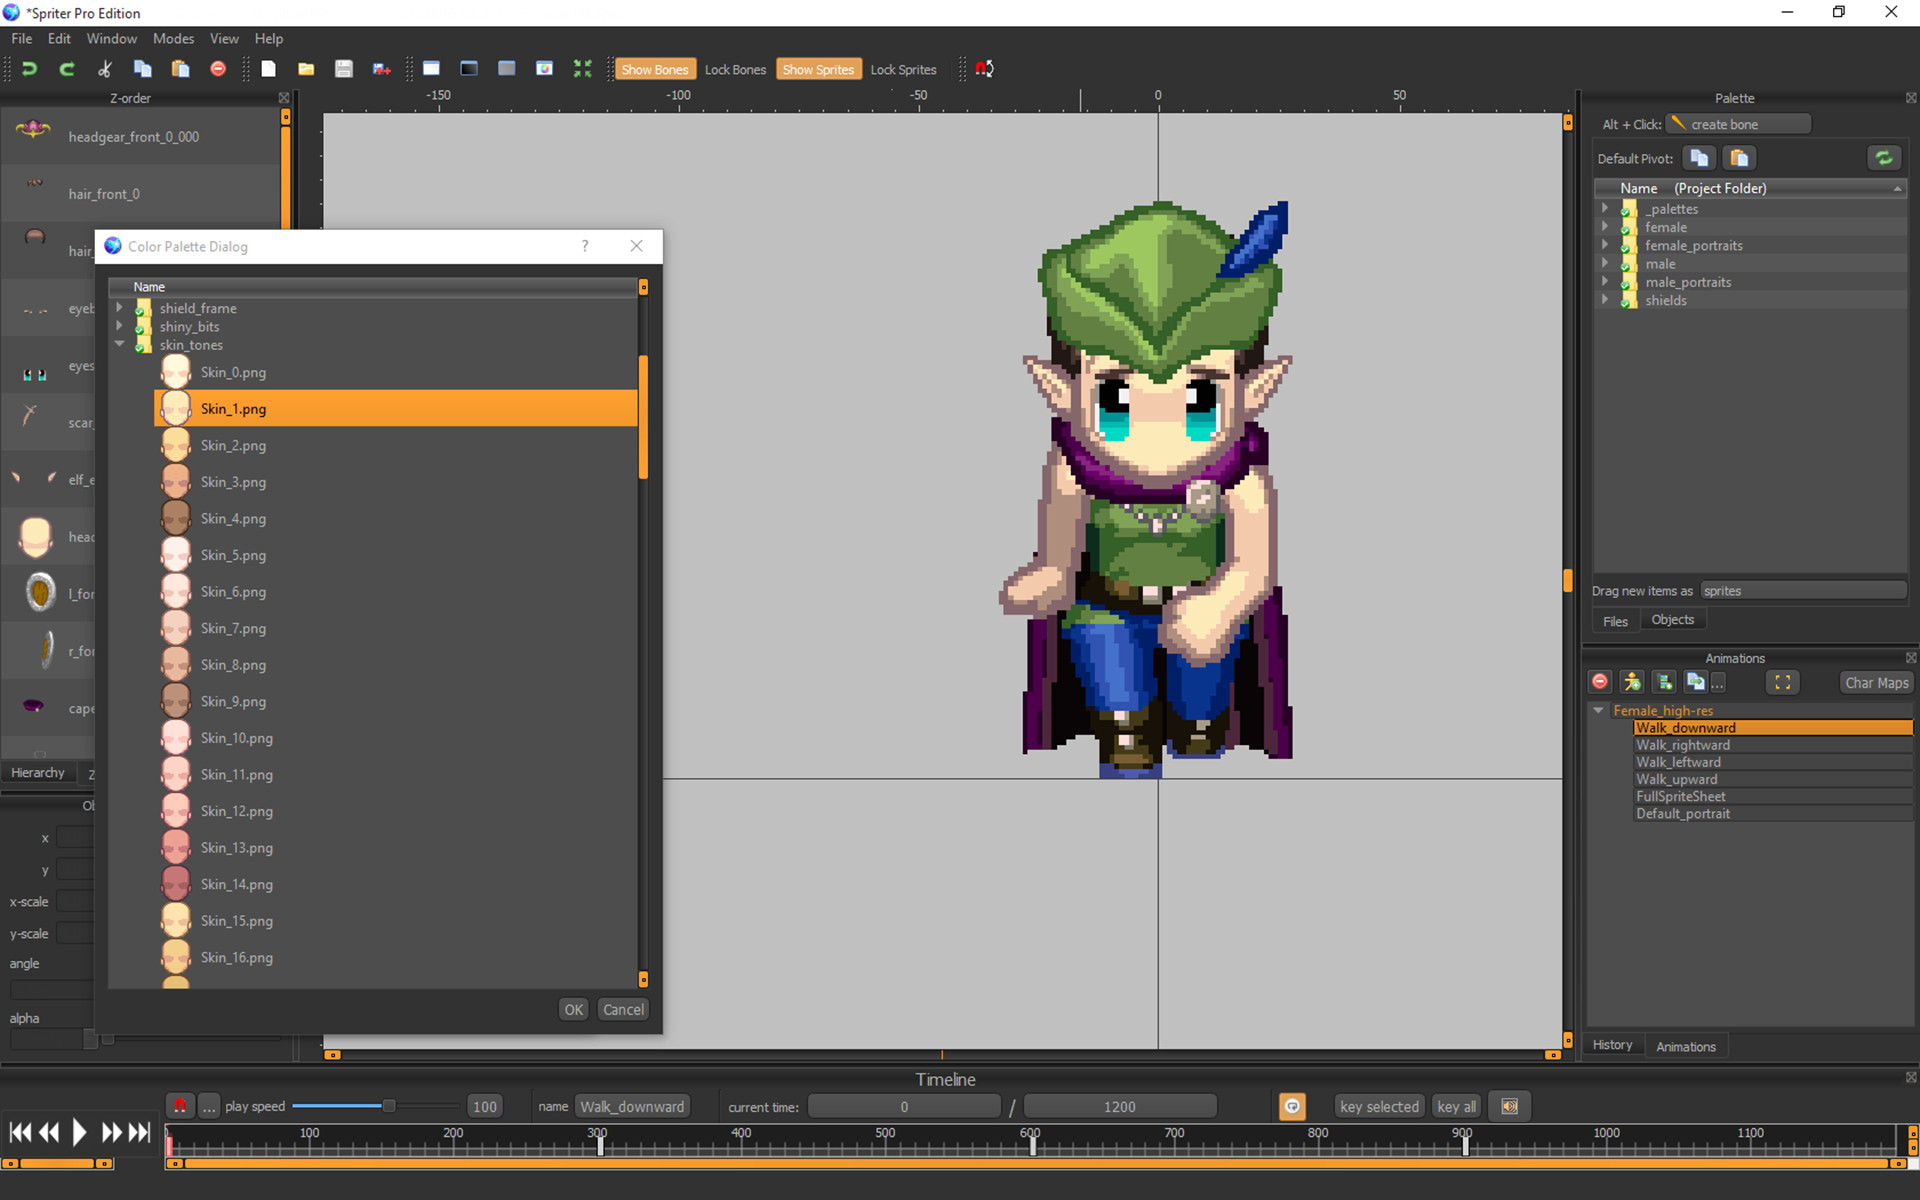Viewport: 1920px width, 1200px height.
Task: Select the Walk_rightward animation
Action: click(1682, 744)
